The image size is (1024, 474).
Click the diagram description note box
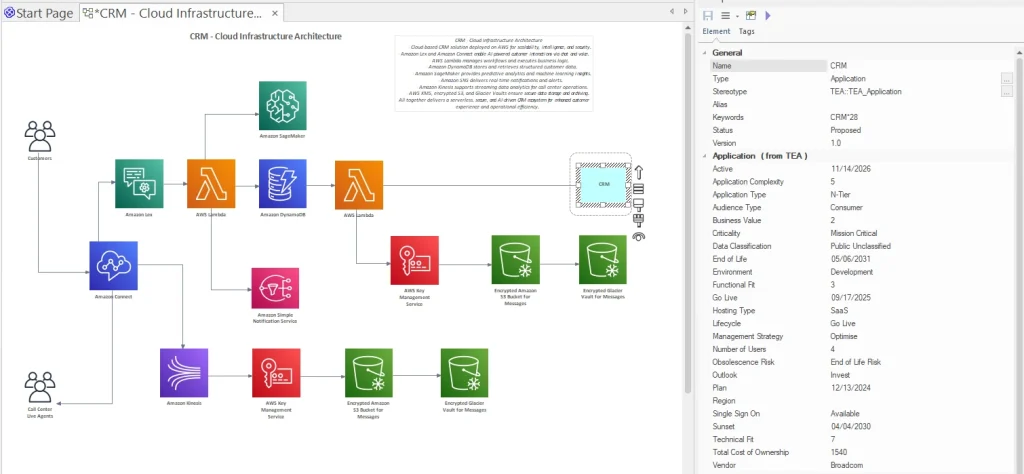point(494,73)
